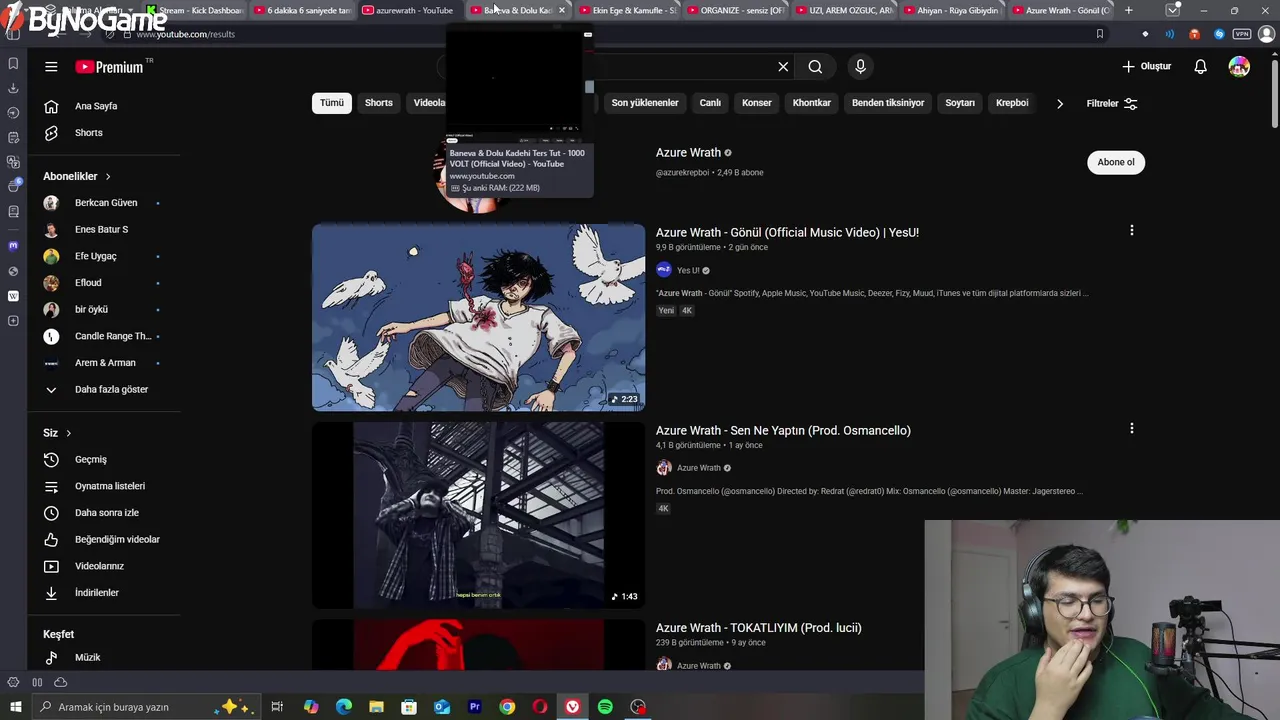The image size is (1280, 720).
Task: Show more filter chips with right arrow
Action: 1060,103
